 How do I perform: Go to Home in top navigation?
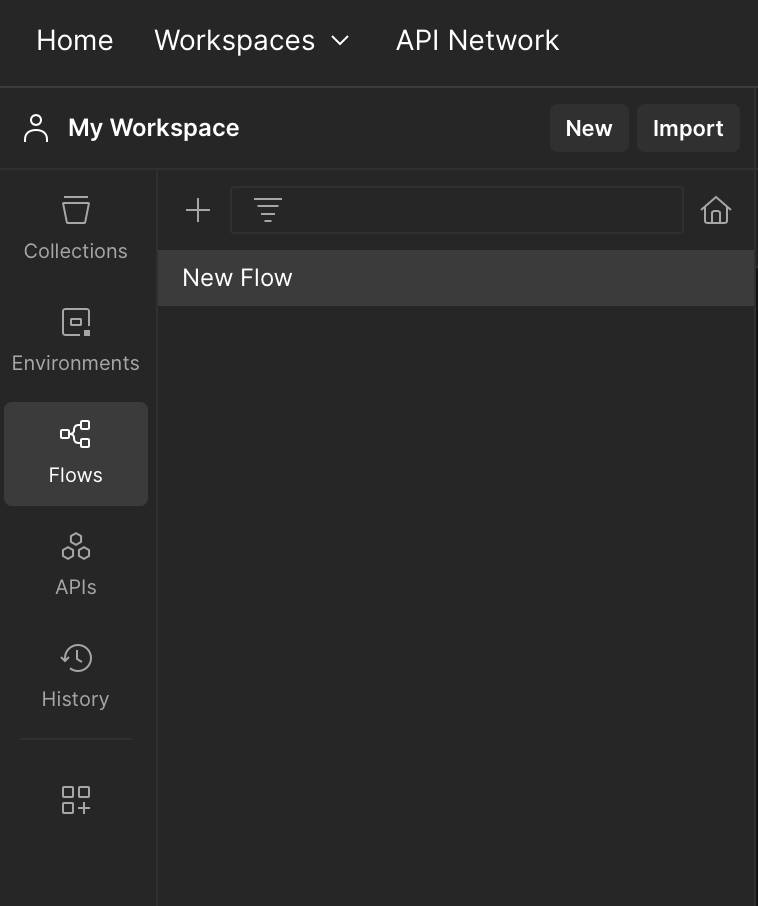click(x=75, y=41)
